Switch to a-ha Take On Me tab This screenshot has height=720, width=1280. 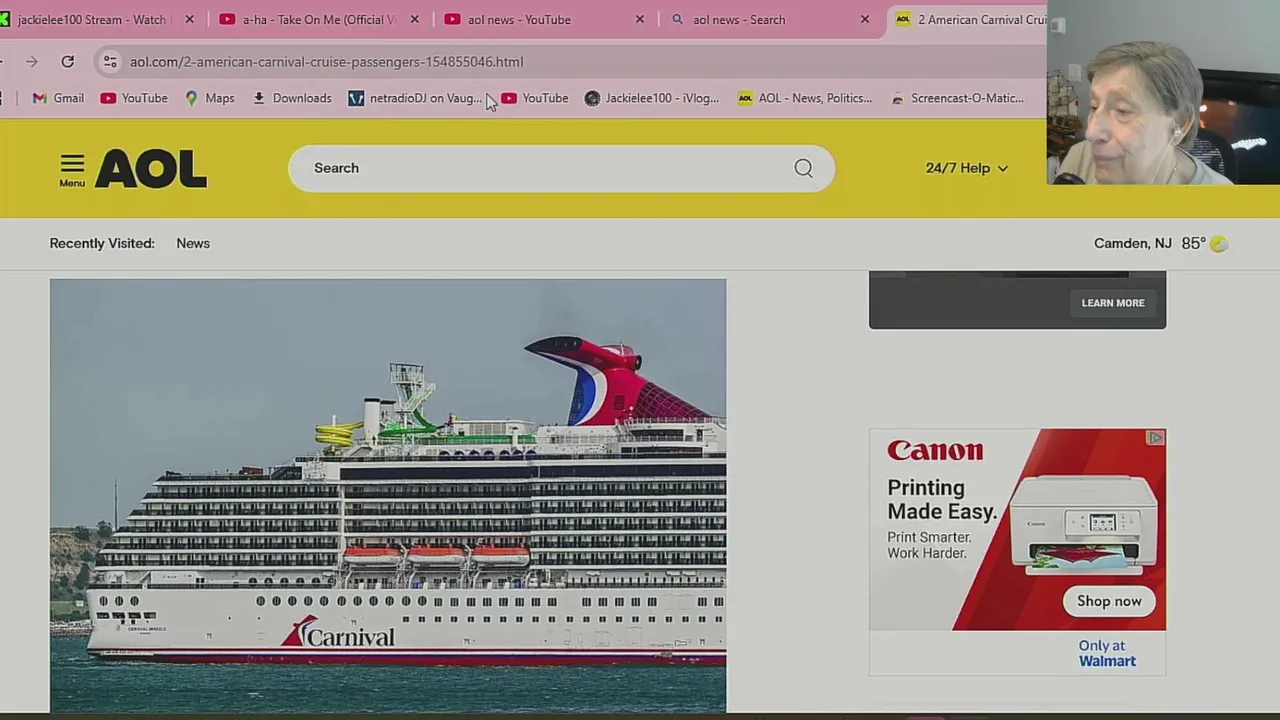click(x=319, y=19)
